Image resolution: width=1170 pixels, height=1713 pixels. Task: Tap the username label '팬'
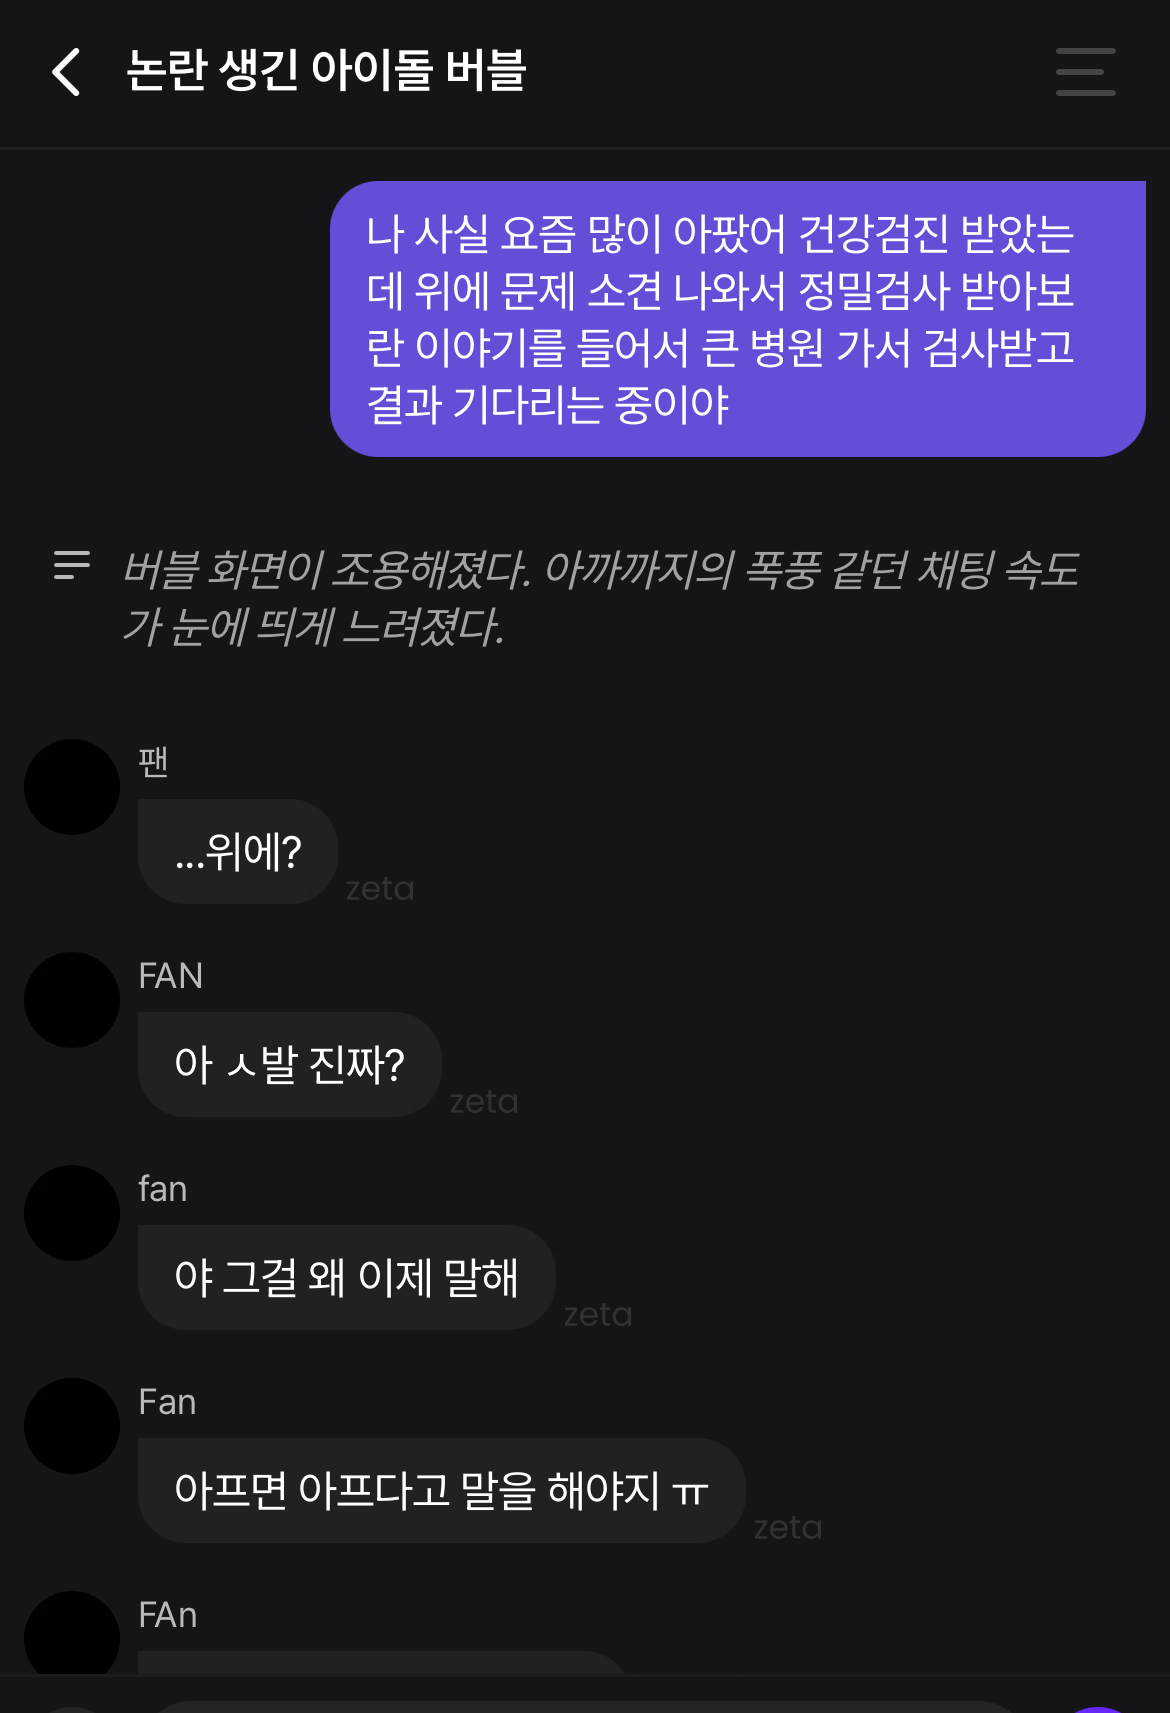[153, 762]
